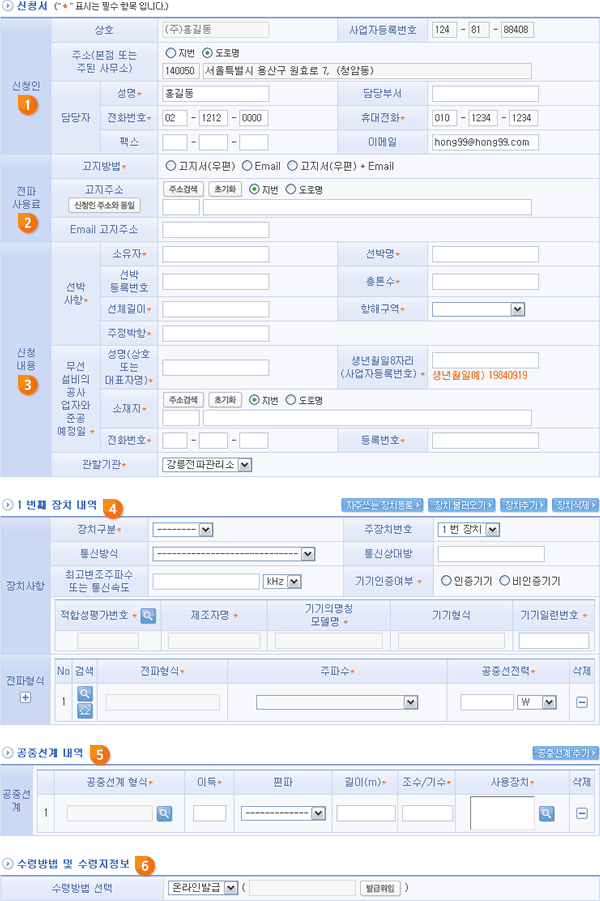Click the 적합성평가번호 search magnifier icon
This screenshot has width=600, height=901.
[148, 615]
